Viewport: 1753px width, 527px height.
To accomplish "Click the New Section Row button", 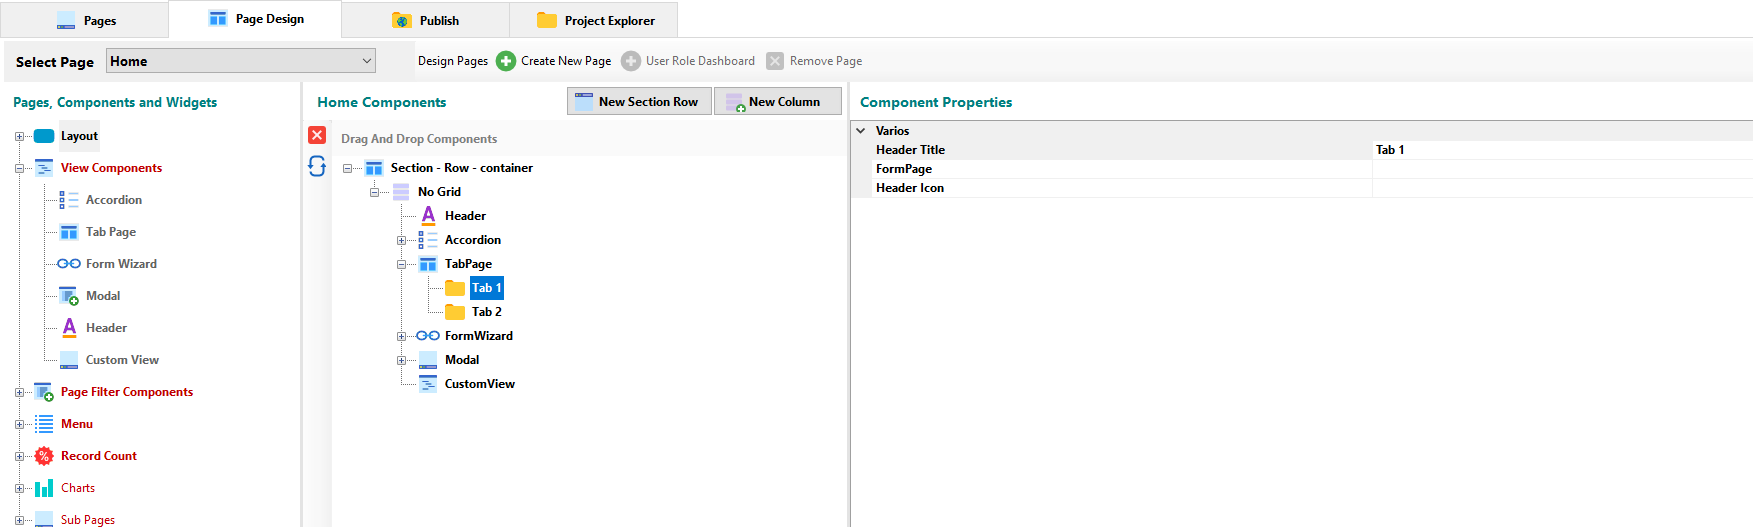I will (639, 102).
